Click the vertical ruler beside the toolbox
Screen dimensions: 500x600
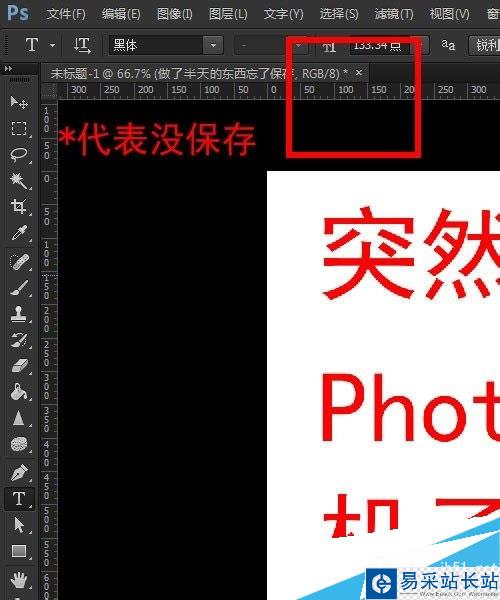49,350
